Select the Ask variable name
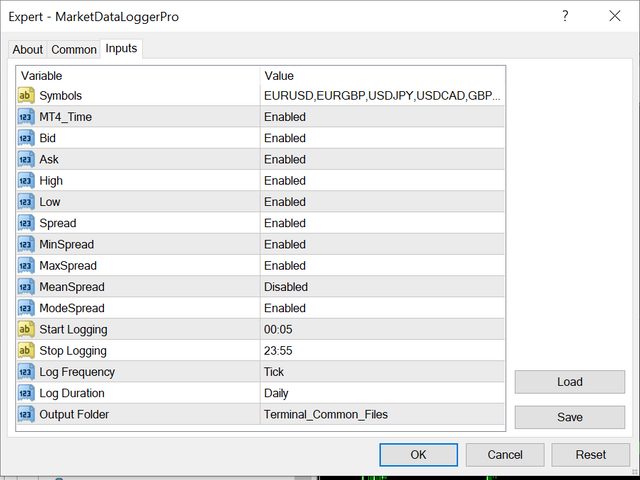This screenshot has height=480, width=640. [49, 159]
